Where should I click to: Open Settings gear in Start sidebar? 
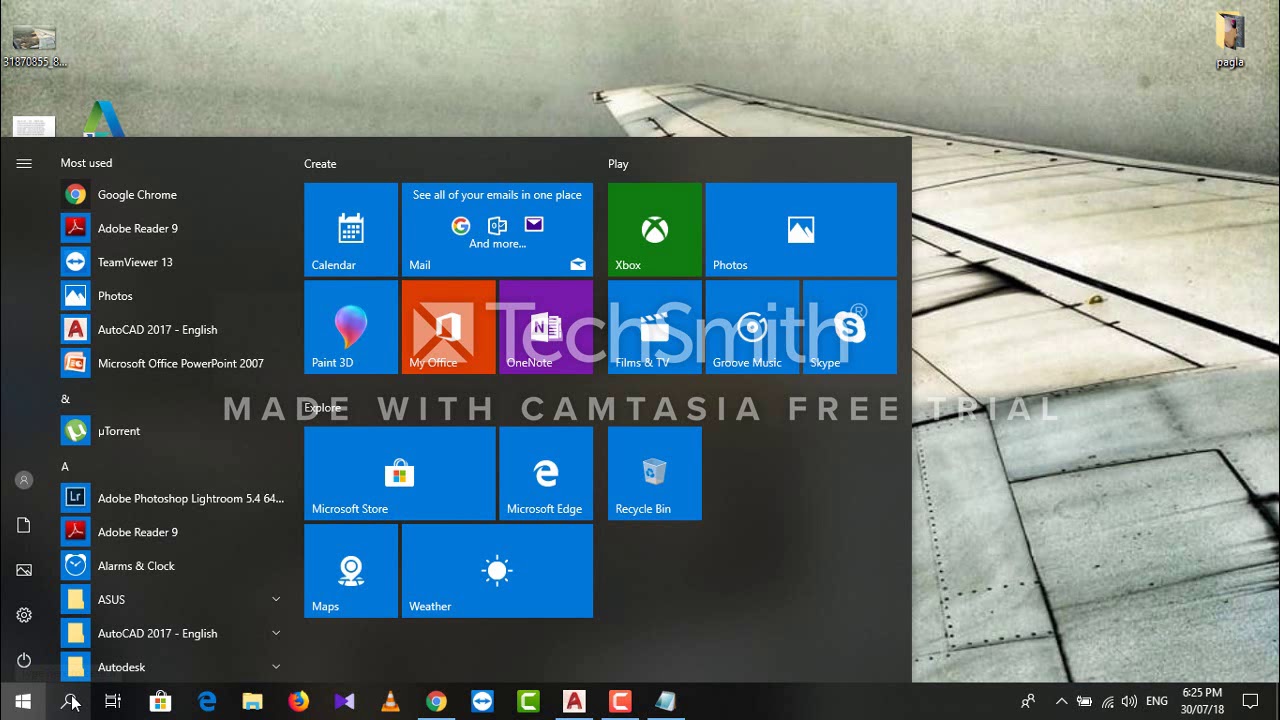(x=24, y=615)
